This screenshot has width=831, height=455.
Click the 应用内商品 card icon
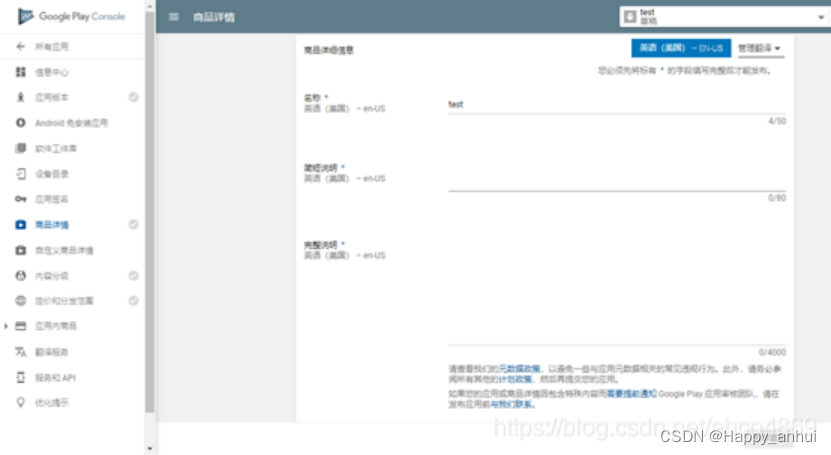click(21, 326)
